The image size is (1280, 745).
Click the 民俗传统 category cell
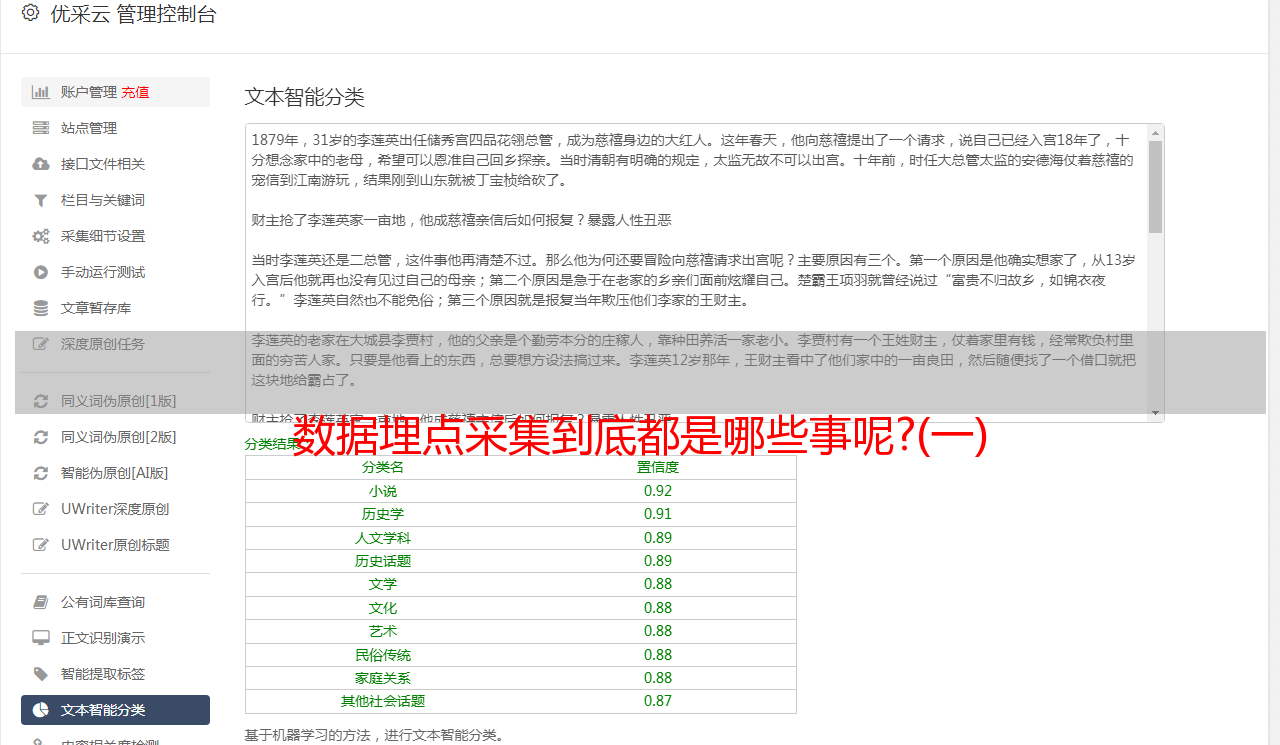383,655
